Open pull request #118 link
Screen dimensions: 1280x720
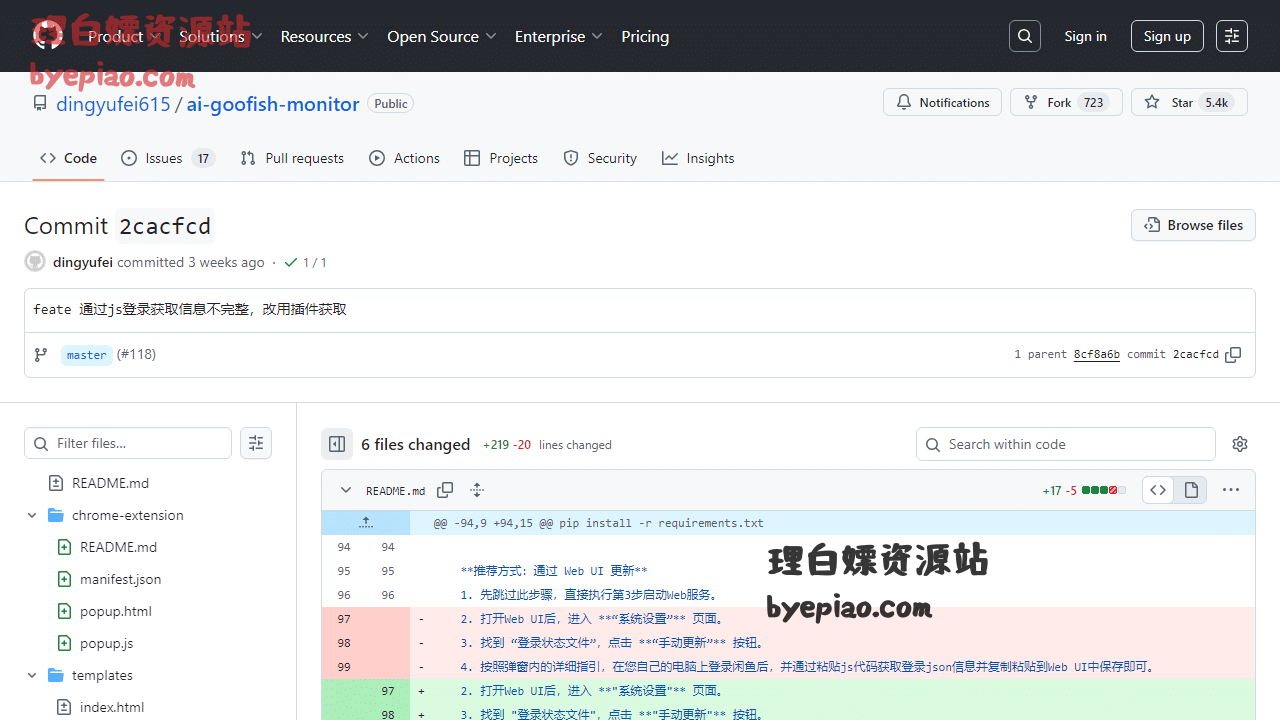click(136, 354)
